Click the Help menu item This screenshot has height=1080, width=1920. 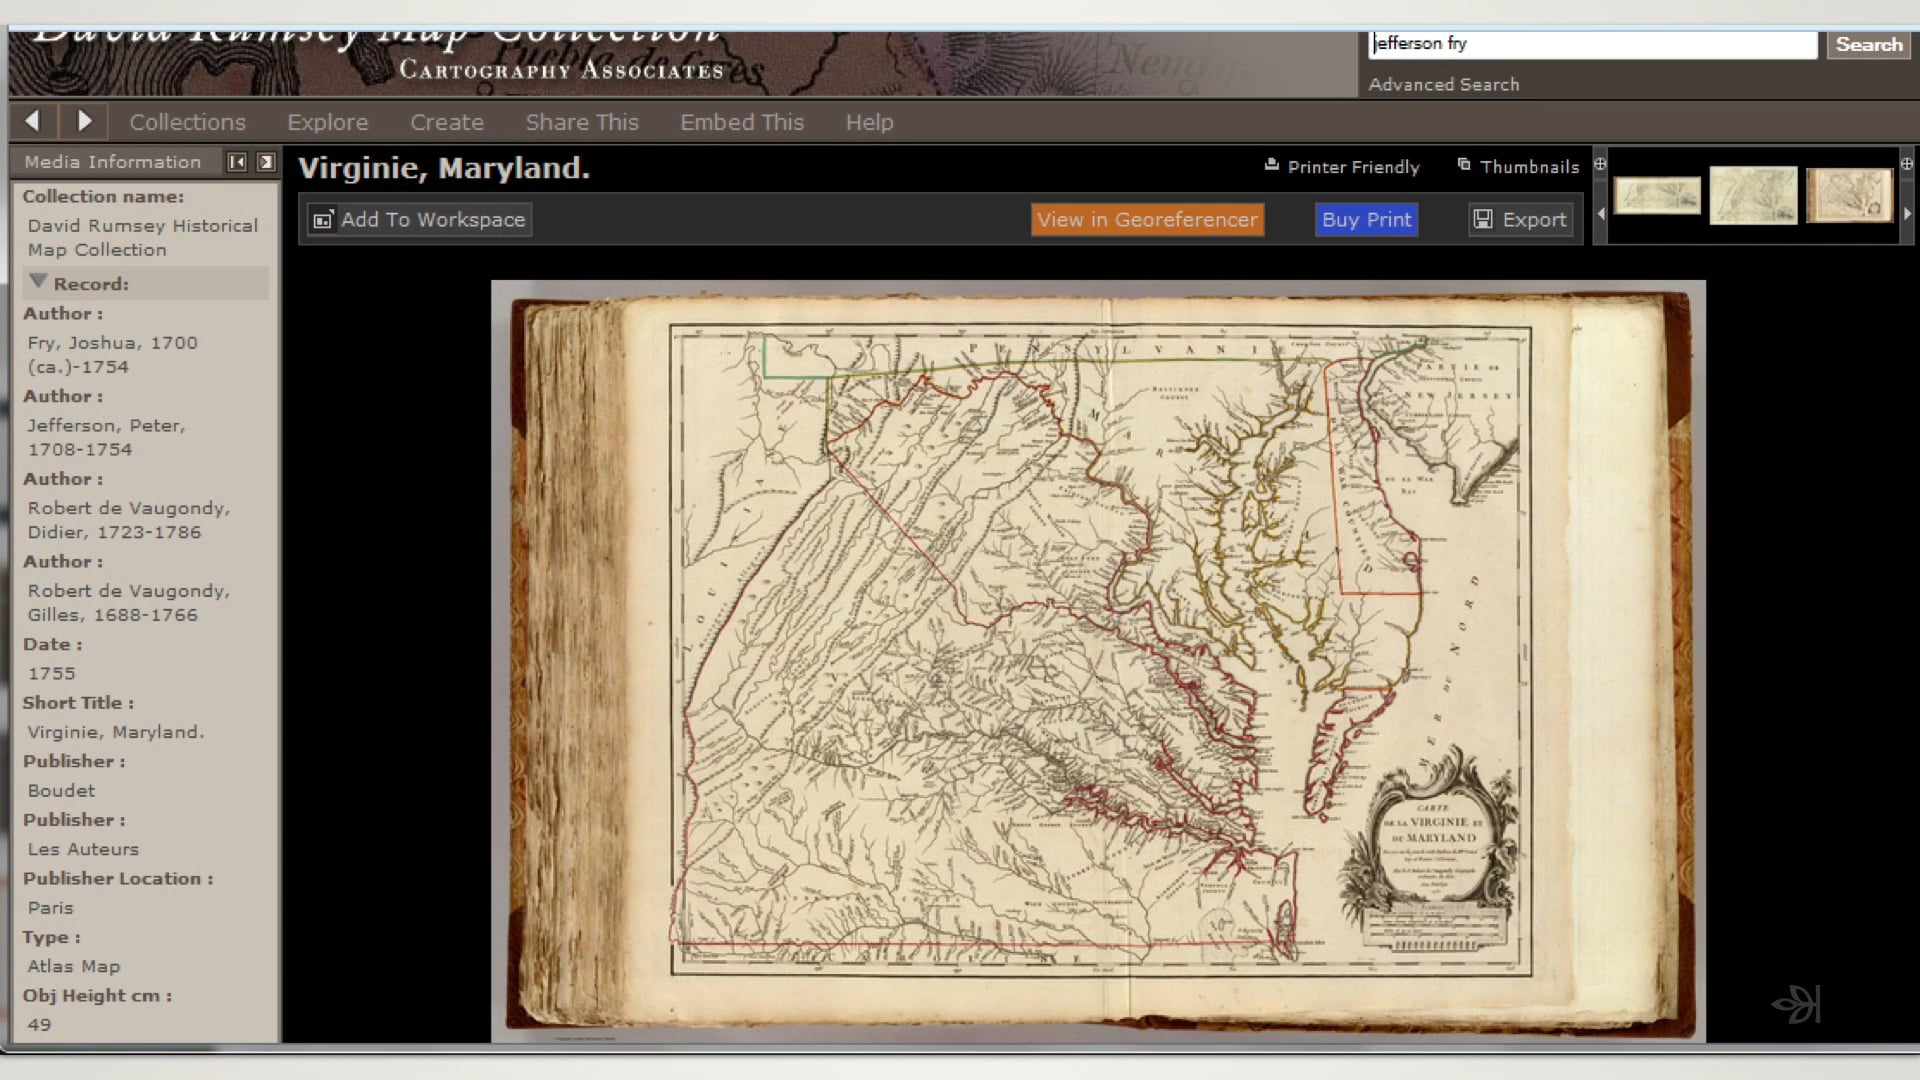tap(869, 122)
